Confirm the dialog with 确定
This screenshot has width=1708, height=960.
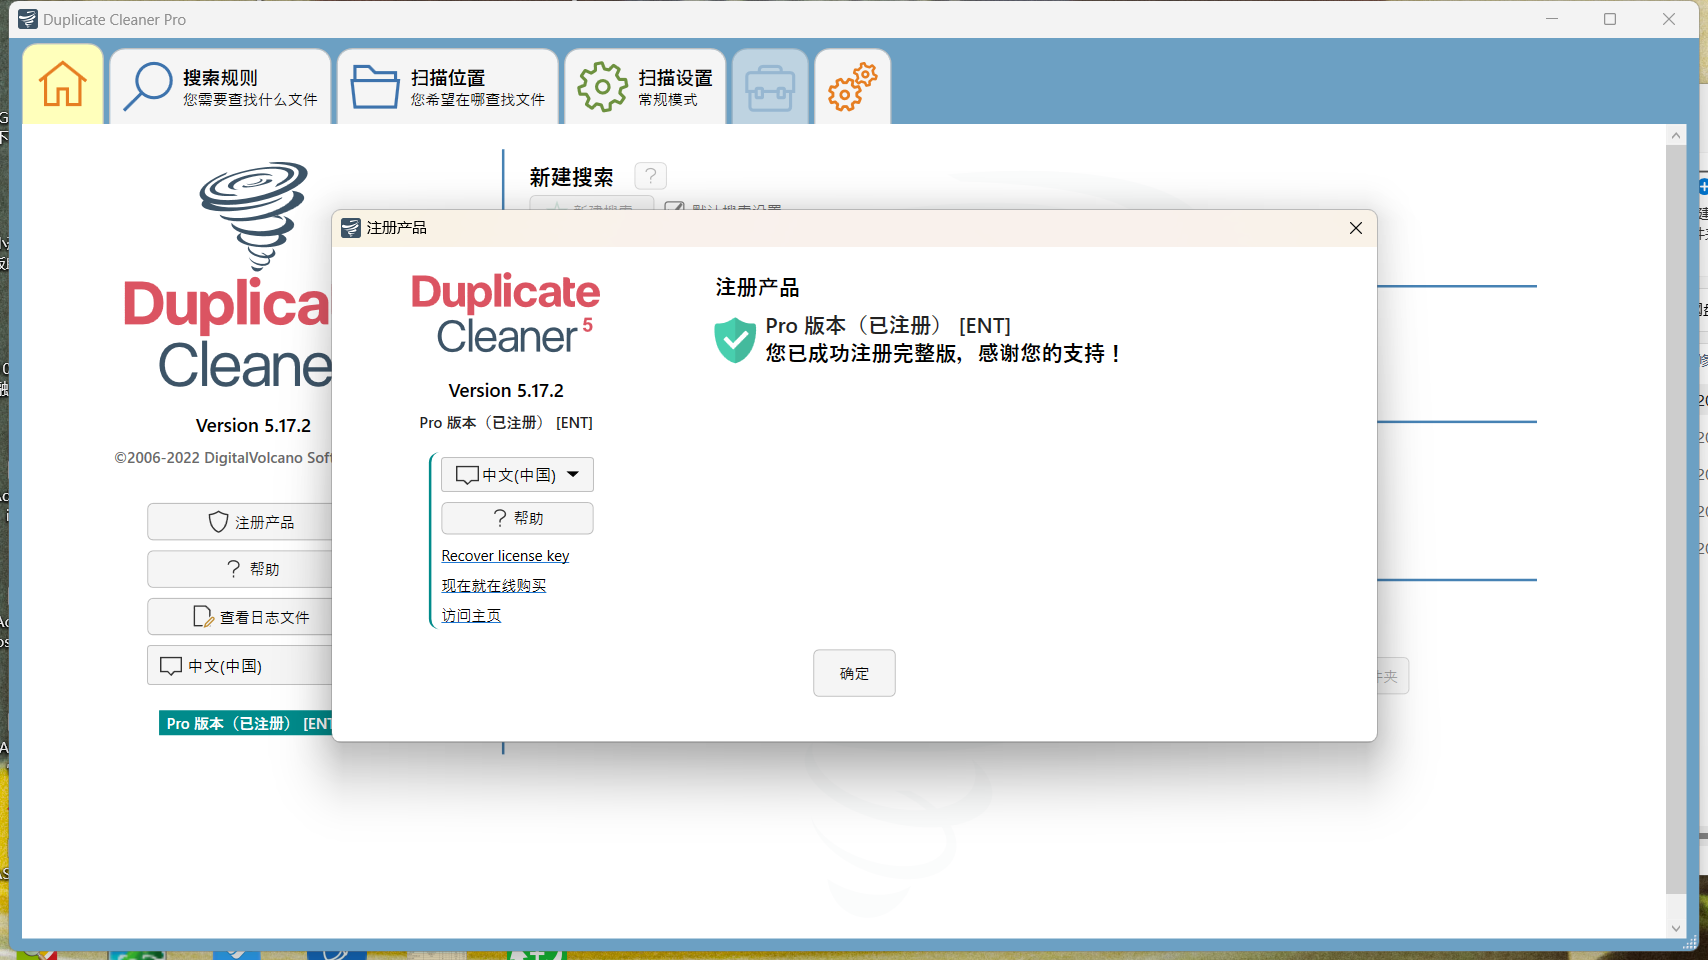tap(854, 673)
